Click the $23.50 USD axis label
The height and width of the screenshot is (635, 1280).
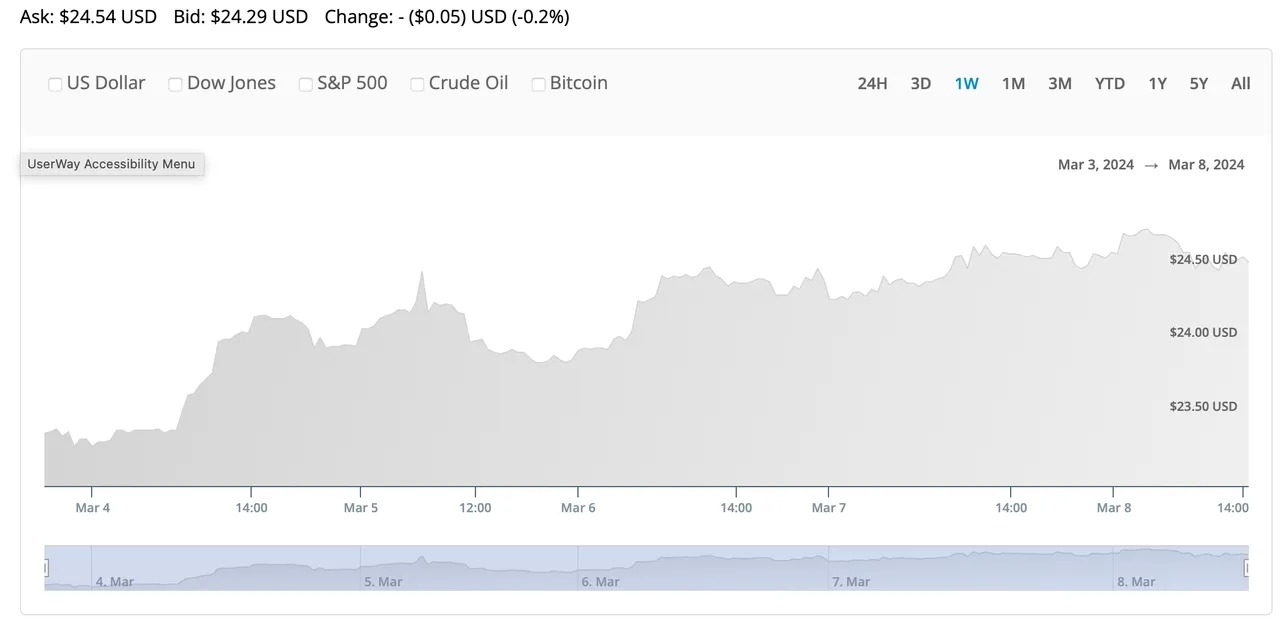[x=1203, y=406]
